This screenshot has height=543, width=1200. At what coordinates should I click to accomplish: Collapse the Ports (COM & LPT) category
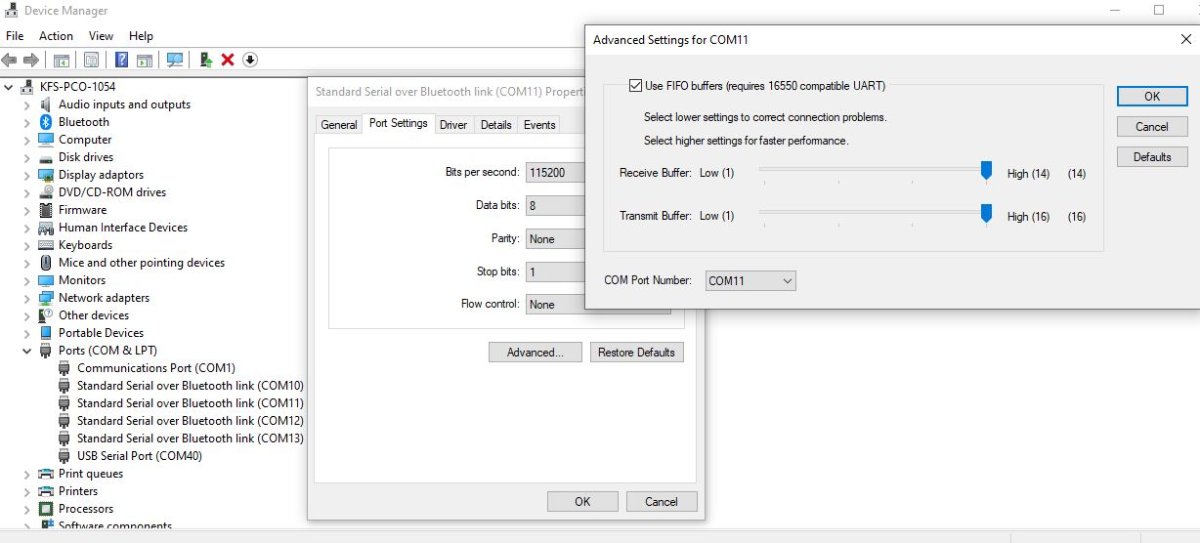pyautogui.click(x=27, y=351)
